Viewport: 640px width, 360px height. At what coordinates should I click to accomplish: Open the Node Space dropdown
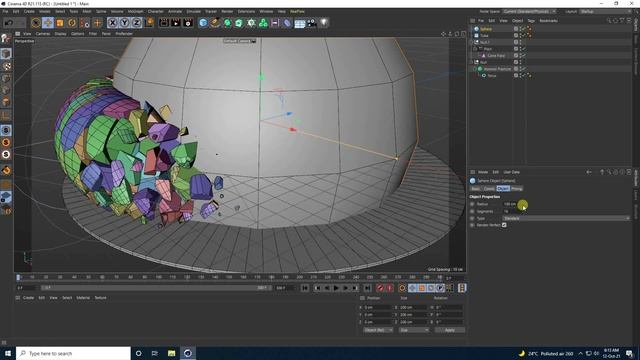(529, 11)
